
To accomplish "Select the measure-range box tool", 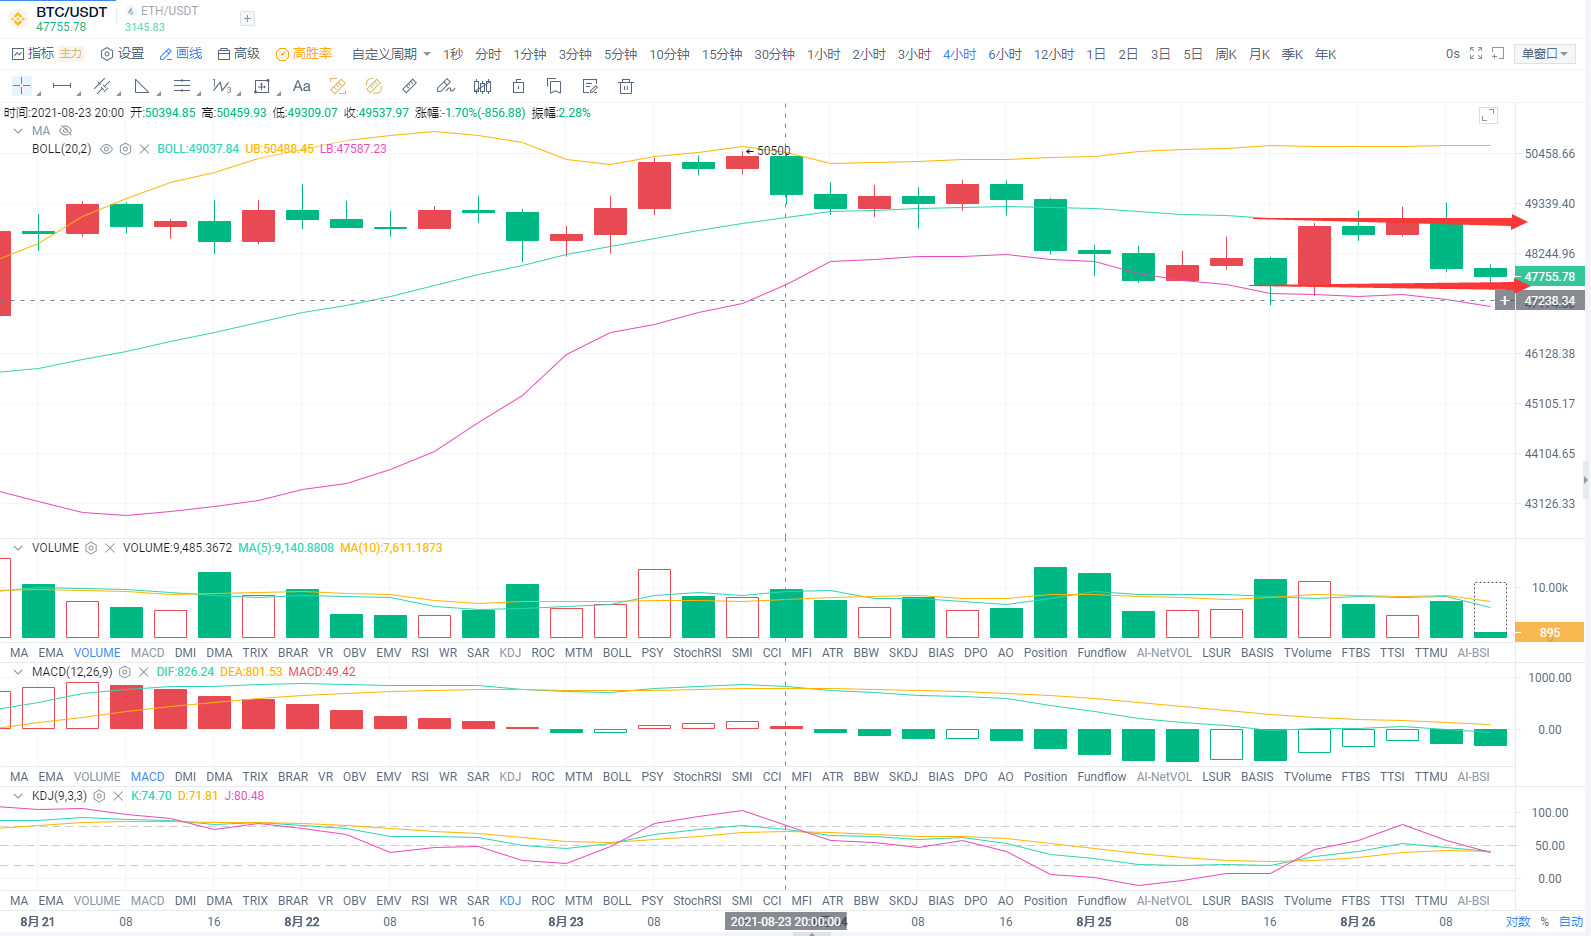I will 262,86.
